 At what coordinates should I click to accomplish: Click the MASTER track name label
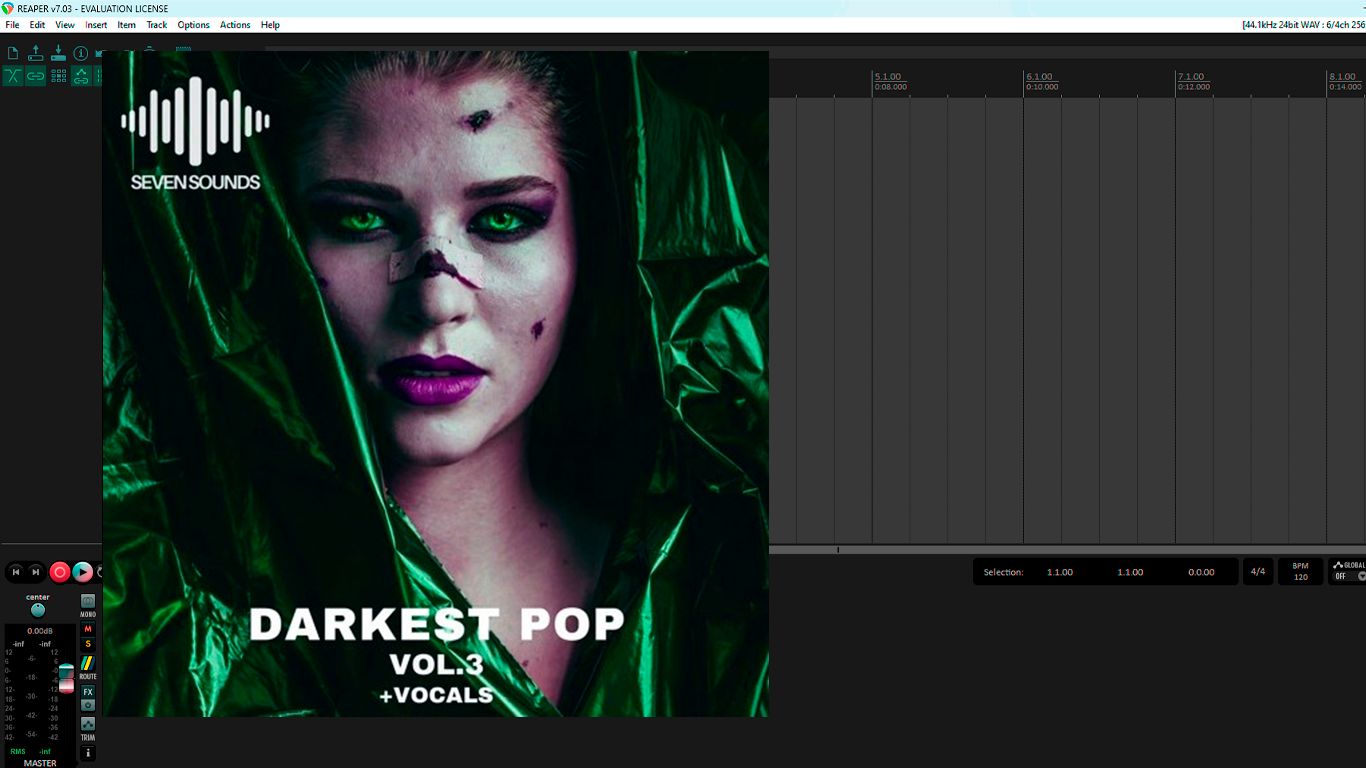pyautogui.click(x=40, y=763)
